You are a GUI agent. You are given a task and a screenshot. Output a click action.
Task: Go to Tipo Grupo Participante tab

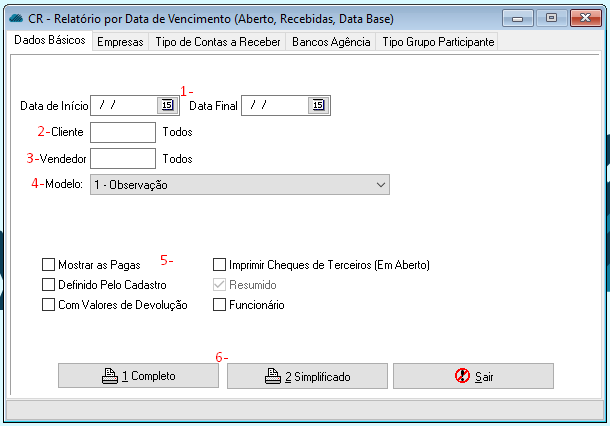(437, 42)
